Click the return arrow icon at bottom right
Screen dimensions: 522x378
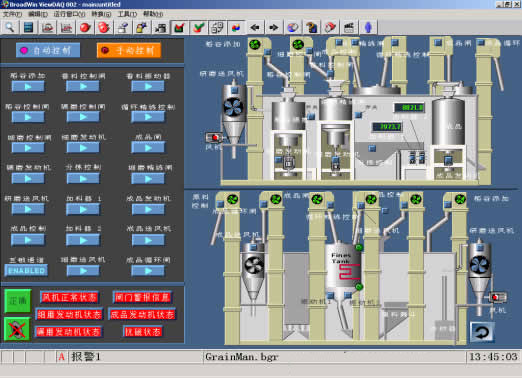coord(482,332)
